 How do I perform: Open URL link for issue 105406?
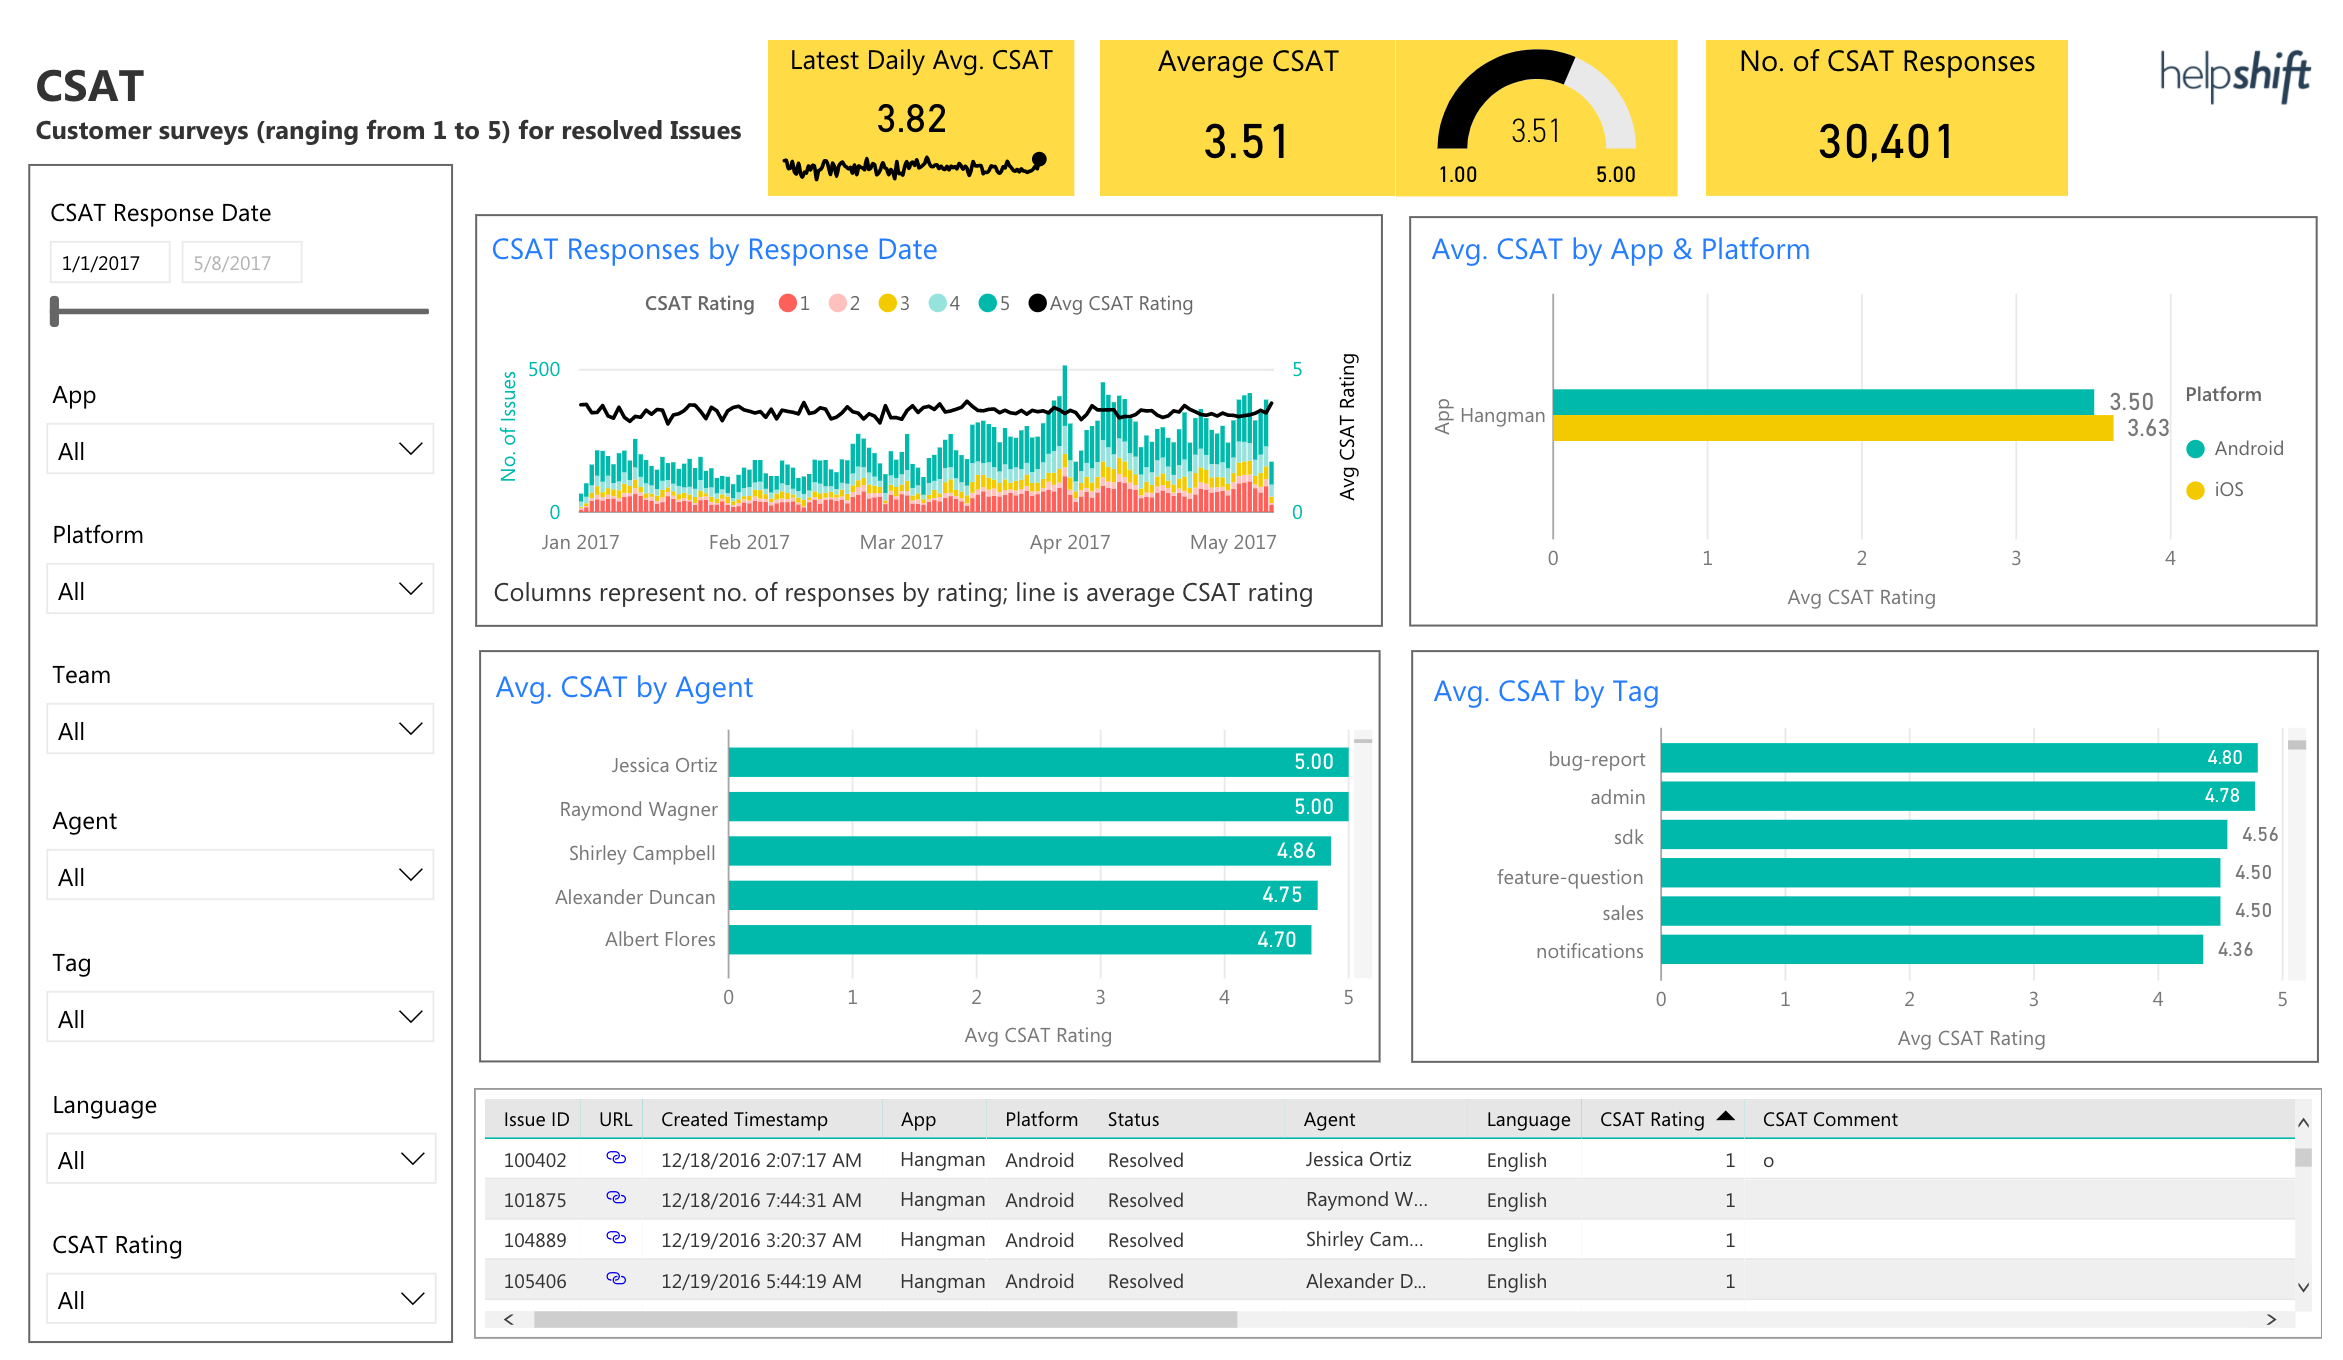click(615, 1279)
